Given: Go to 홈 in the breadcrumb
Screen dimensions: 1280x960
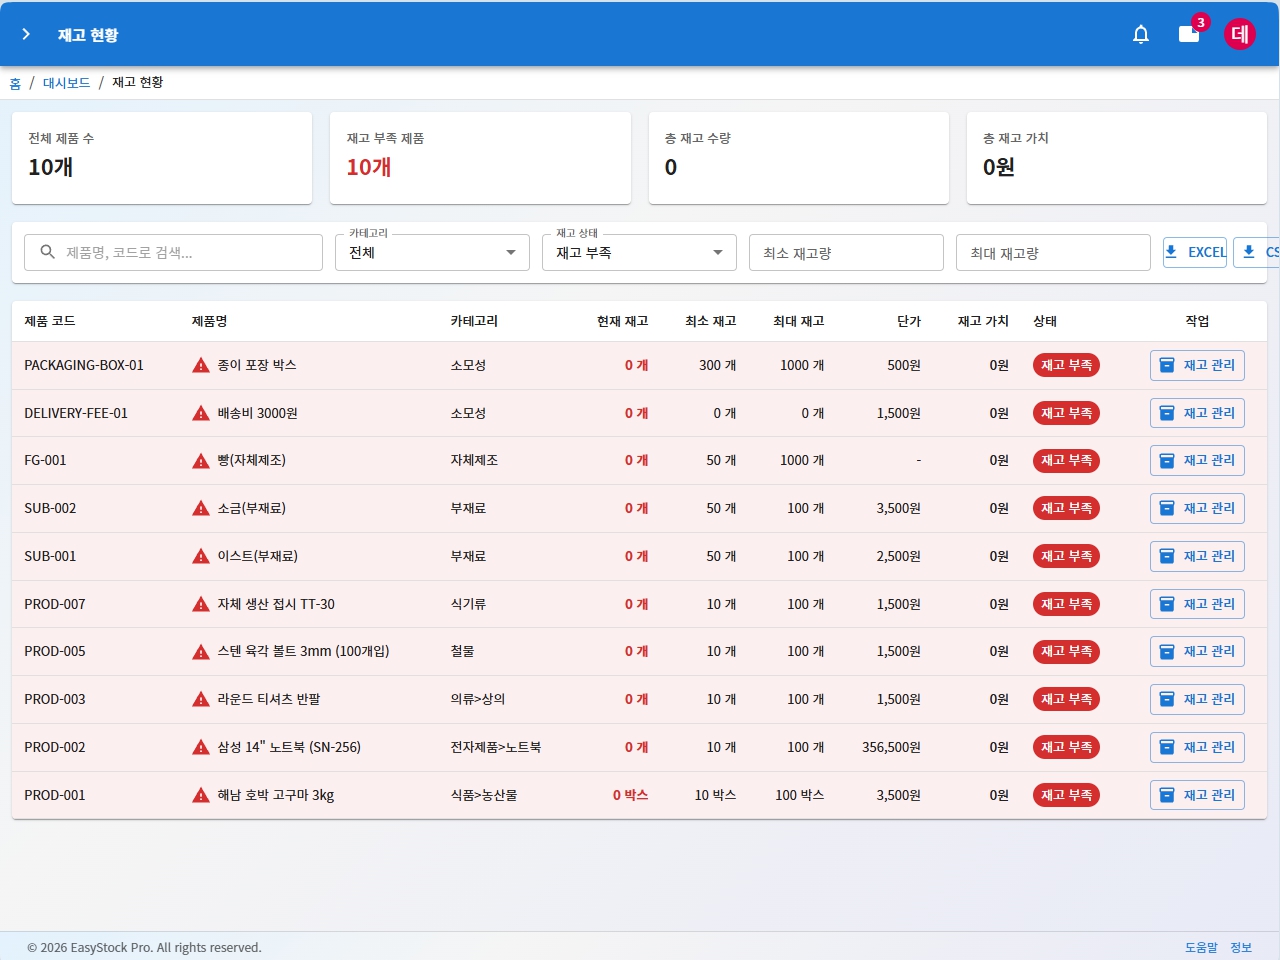Looking at the screenshot, I should pos(15,83).
